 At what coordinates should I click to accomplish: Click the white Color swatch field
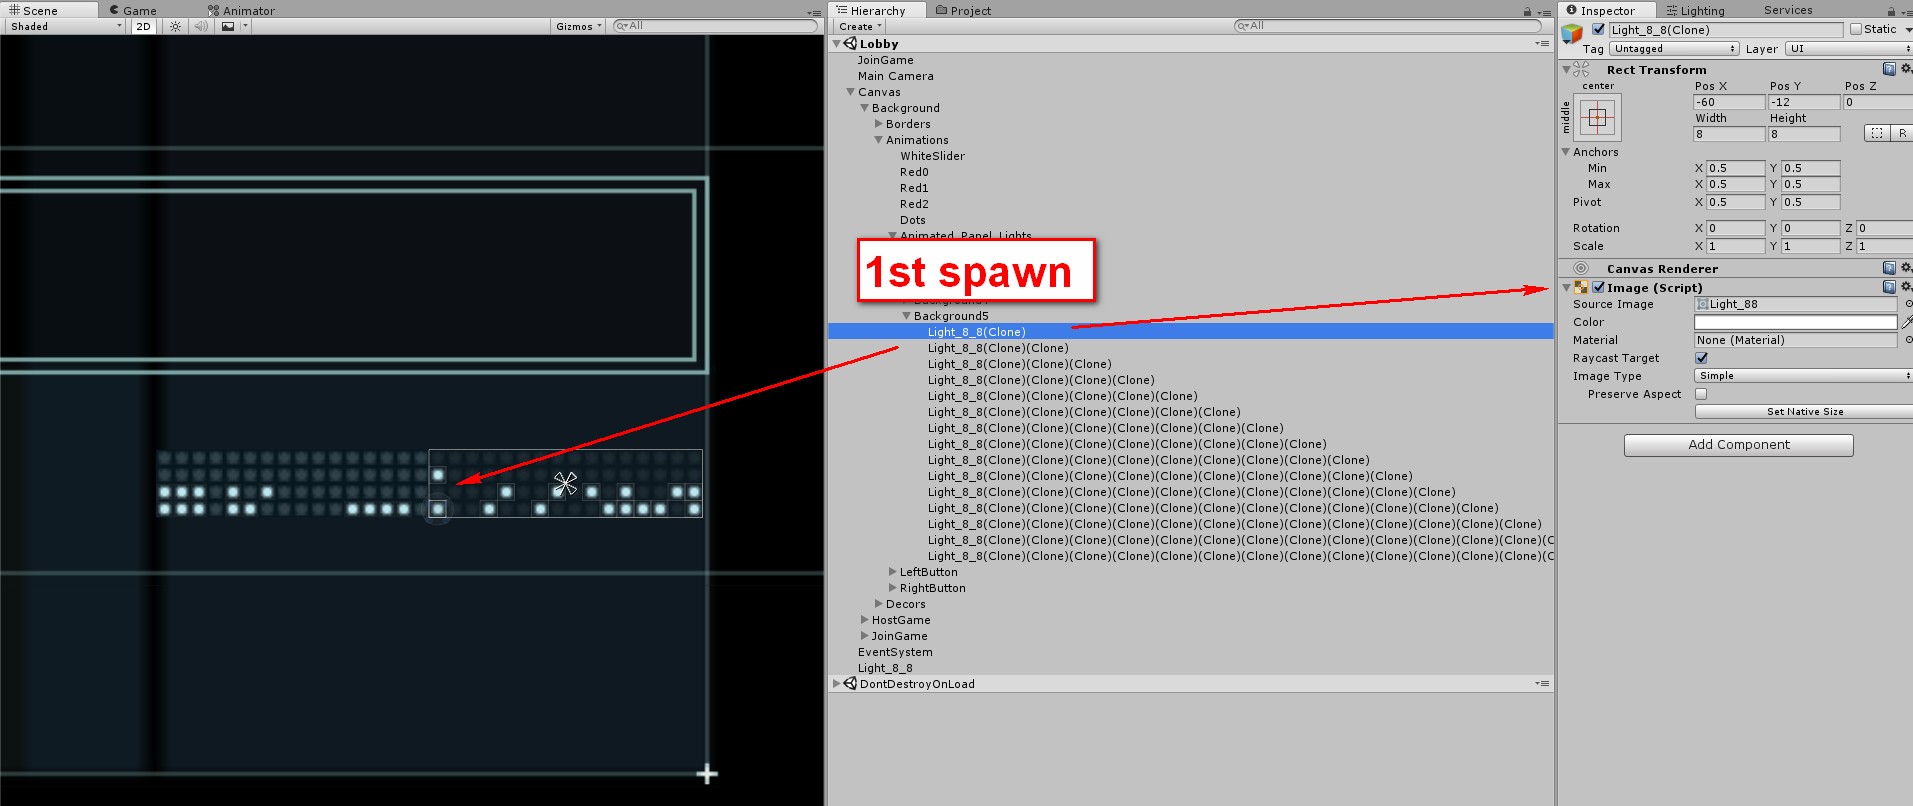coord(1795,322)
